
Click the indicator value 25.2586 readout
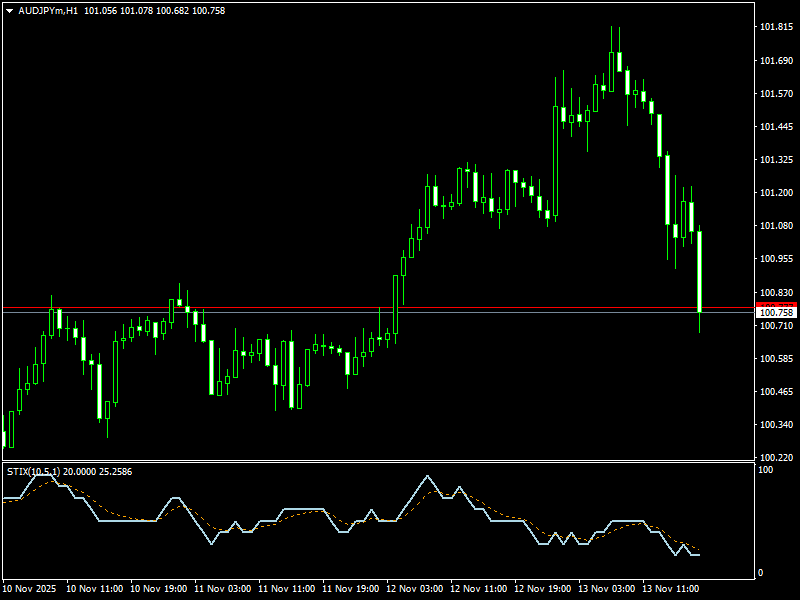115,470
